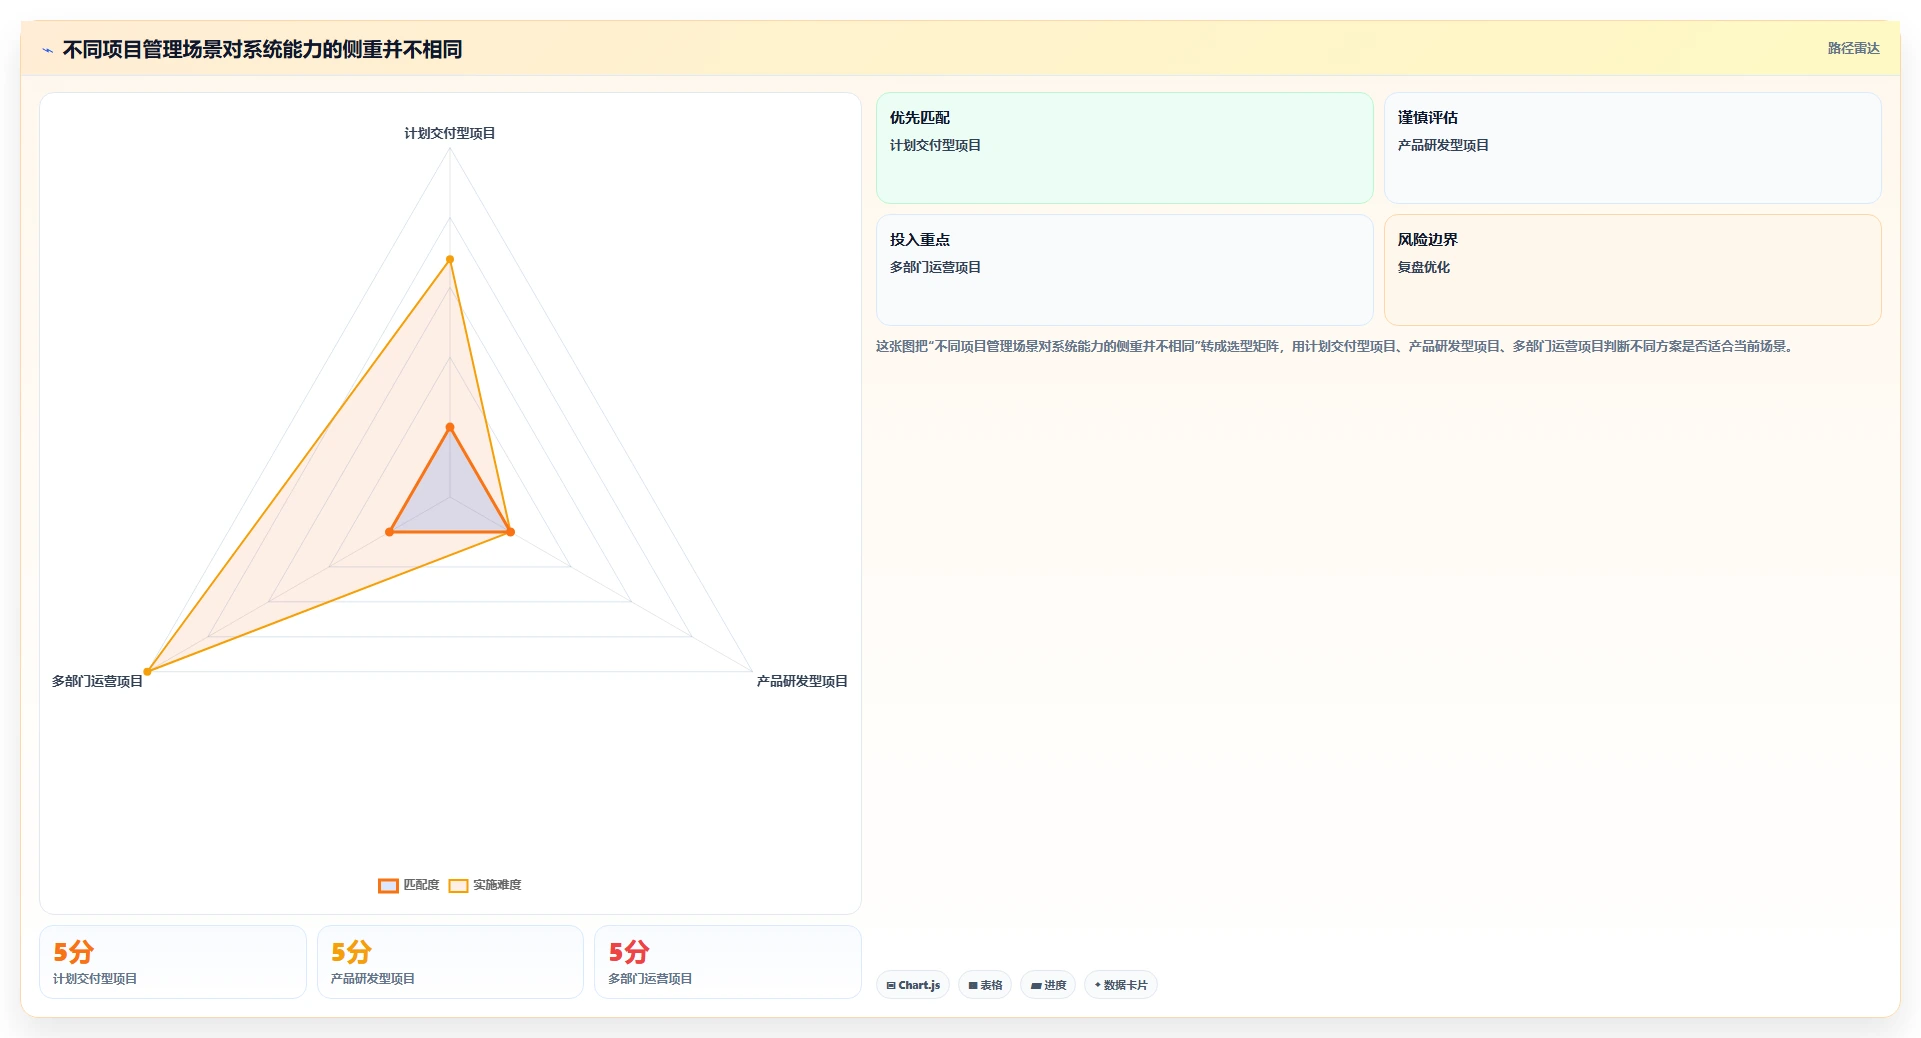Screen dimensions: 1921x1038
Task: Click the description paragraph starting with 这张图把
Action: pyautogui.click(x=1336, y=346)
